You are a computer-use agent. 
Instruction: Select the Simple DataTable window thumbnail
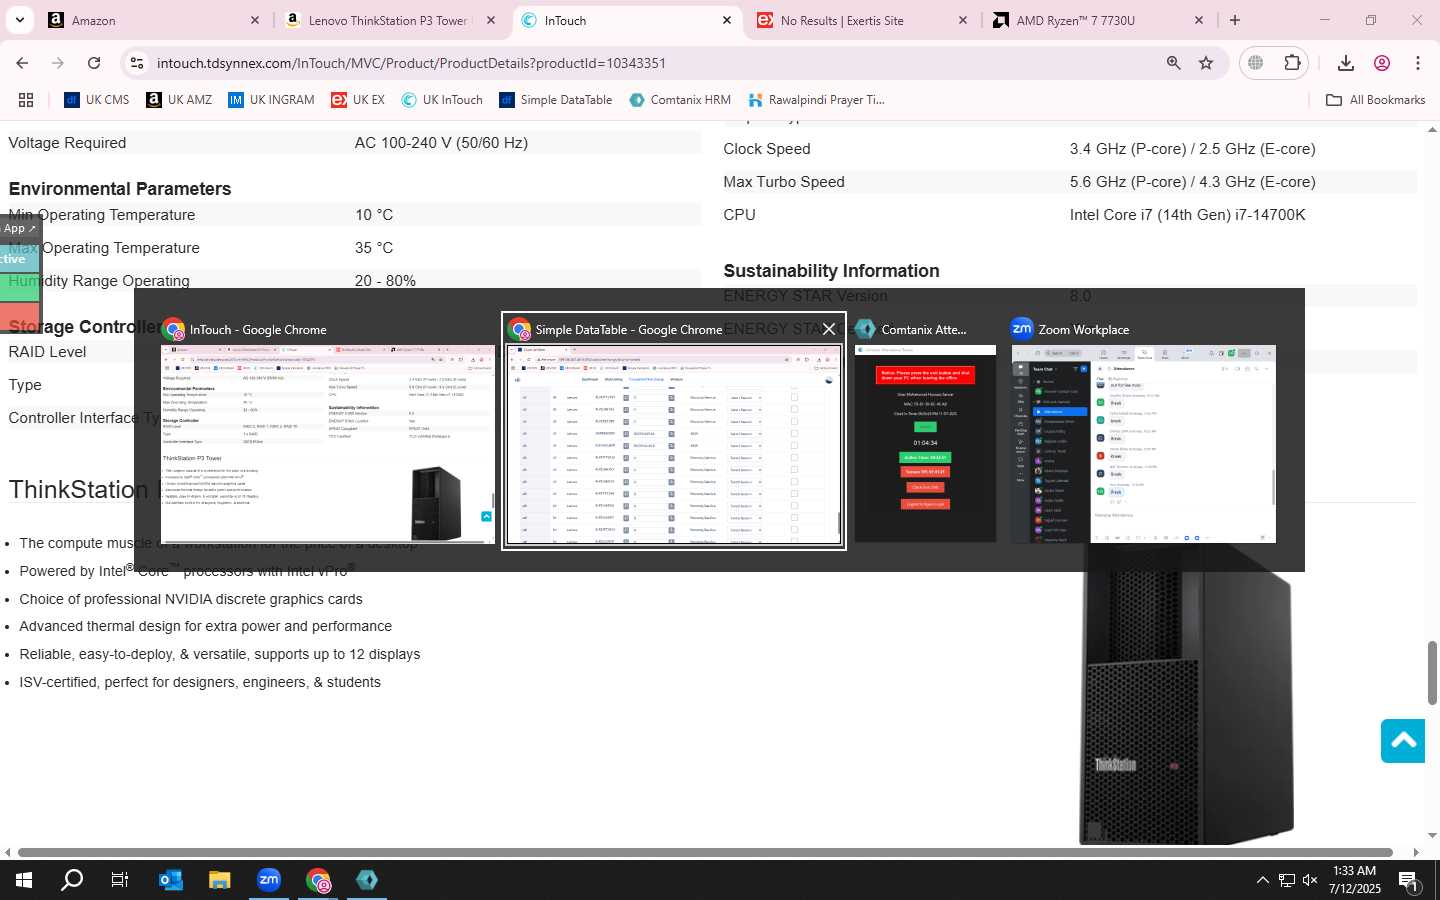tap(673, 443)
